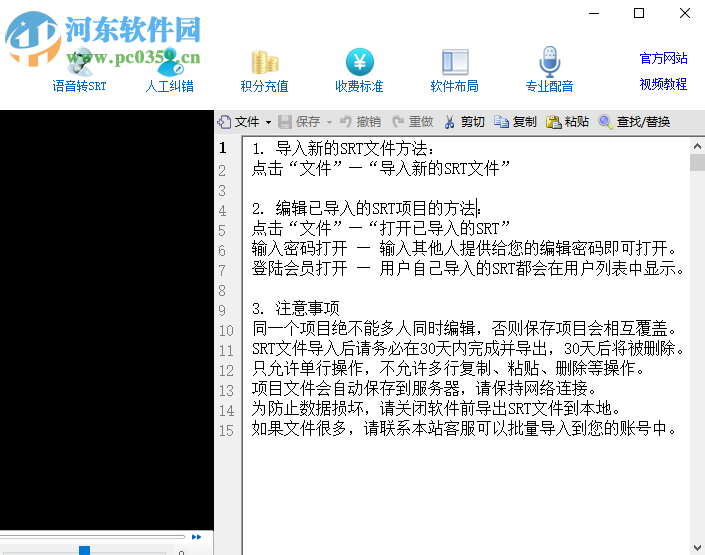Open the 文件 menu in editor toolbar
Image resolution: width=705 pixels, height=555 pixels.
click(239, 122)
